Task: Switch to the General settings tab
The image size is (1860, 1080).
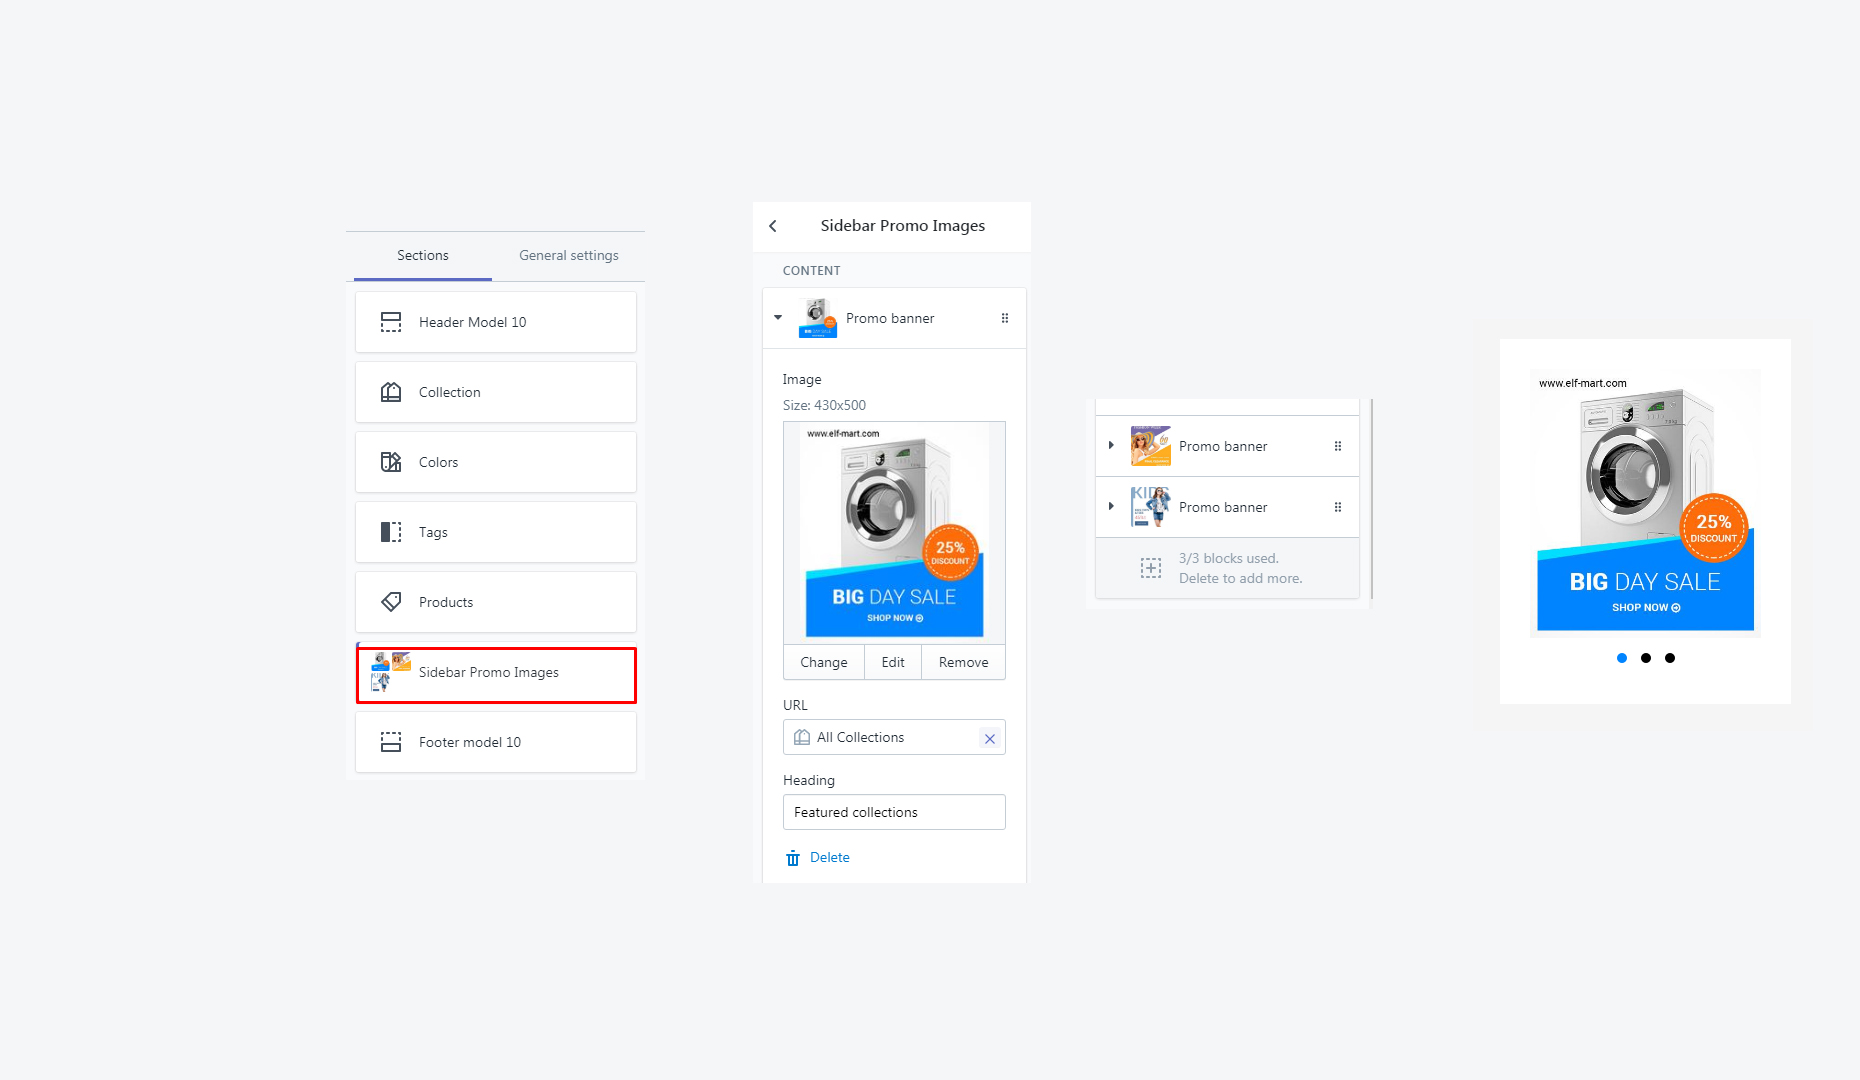Action: 568,256
